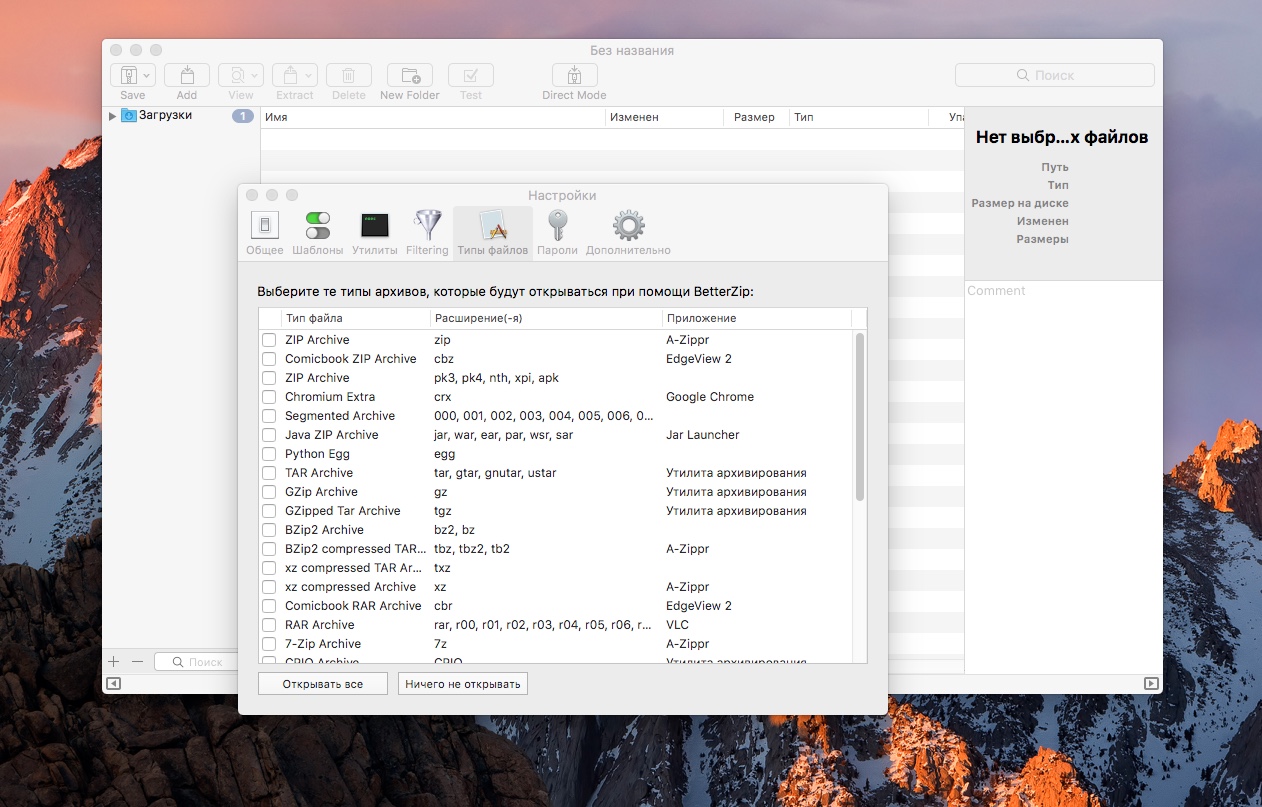The height and width of the screenshot is (807, 1262).
Task: Click the Открывать все button
Action: (x=322, y=684)
